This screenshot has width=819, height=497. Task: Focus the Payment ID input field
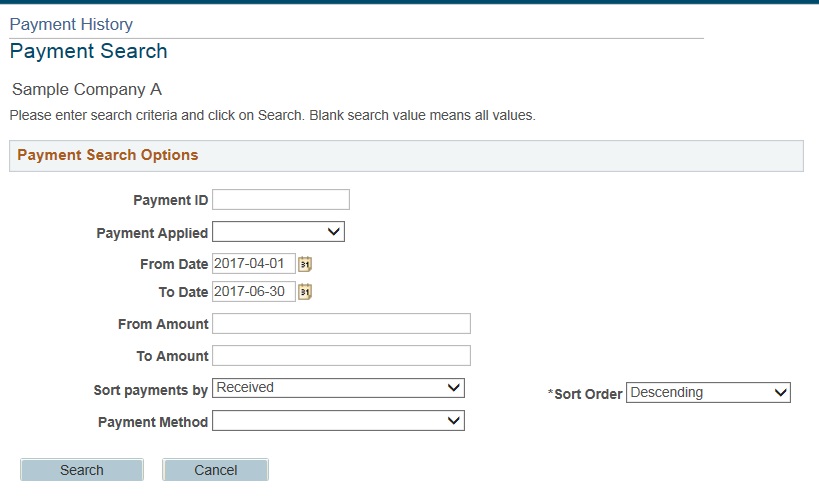(x=281, y=199)
